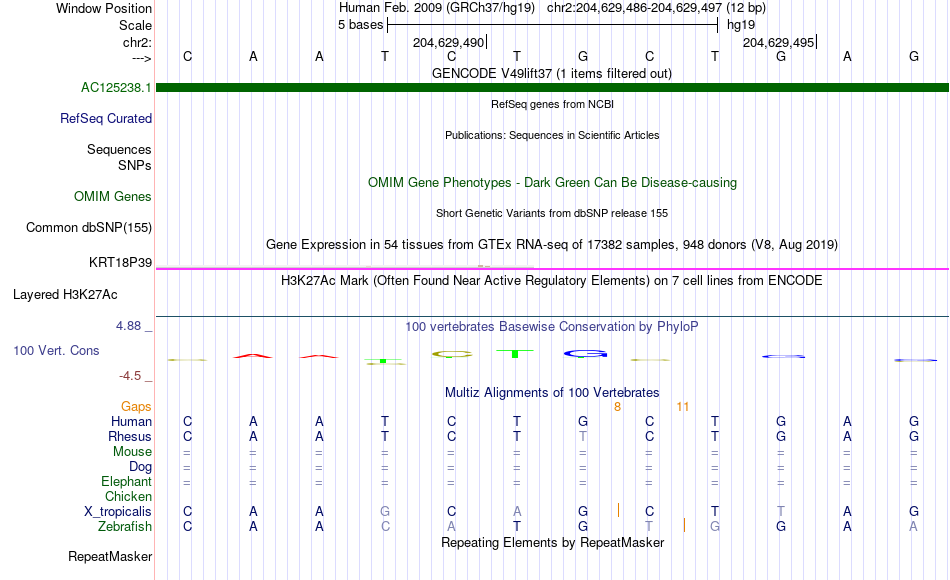
Task: Click the 5 bases scale label
Action: point(360,25)
